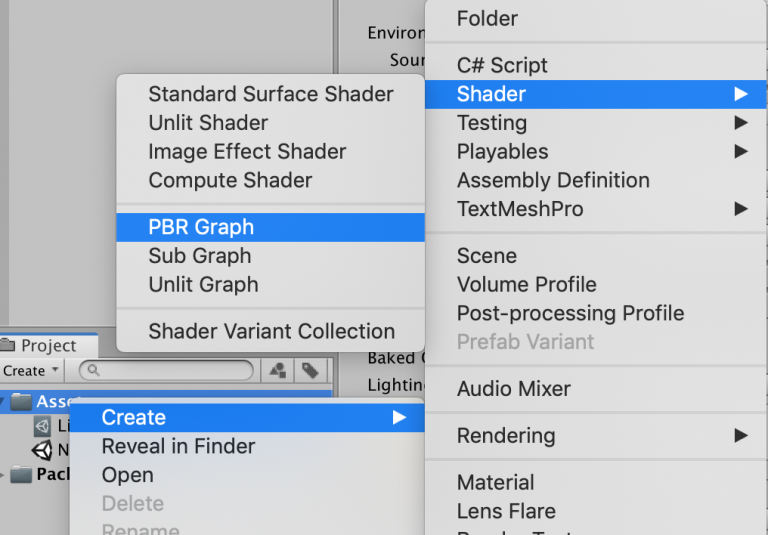Viewport: 768px width, 535px height.
Task: Expand the Packages folder tree arrow
Action: pos(2,474)
